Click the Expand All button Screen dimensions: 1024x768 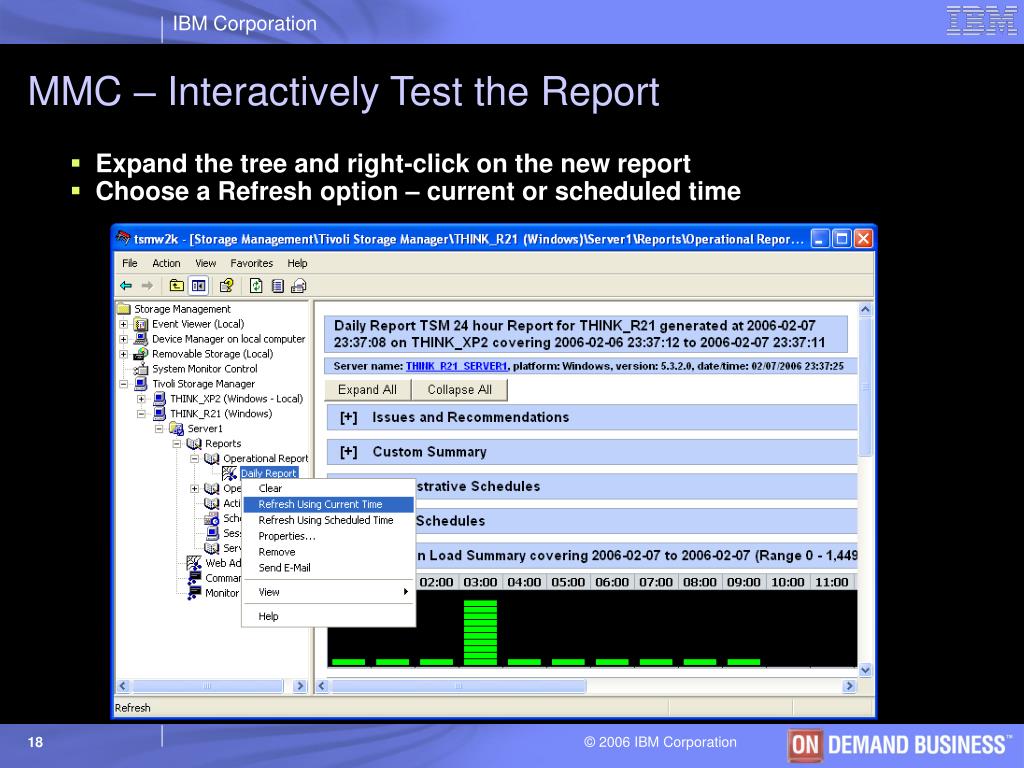tap(368, 389)
